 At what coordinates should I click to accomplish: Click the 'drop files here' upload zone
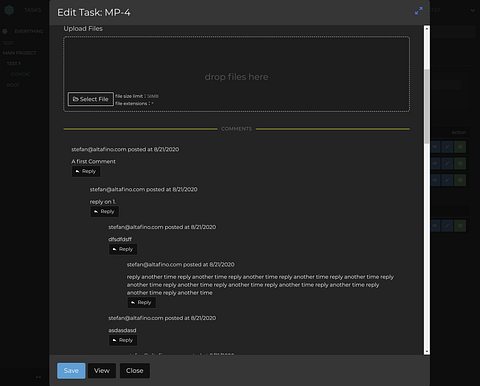click(x=236, y=74)
